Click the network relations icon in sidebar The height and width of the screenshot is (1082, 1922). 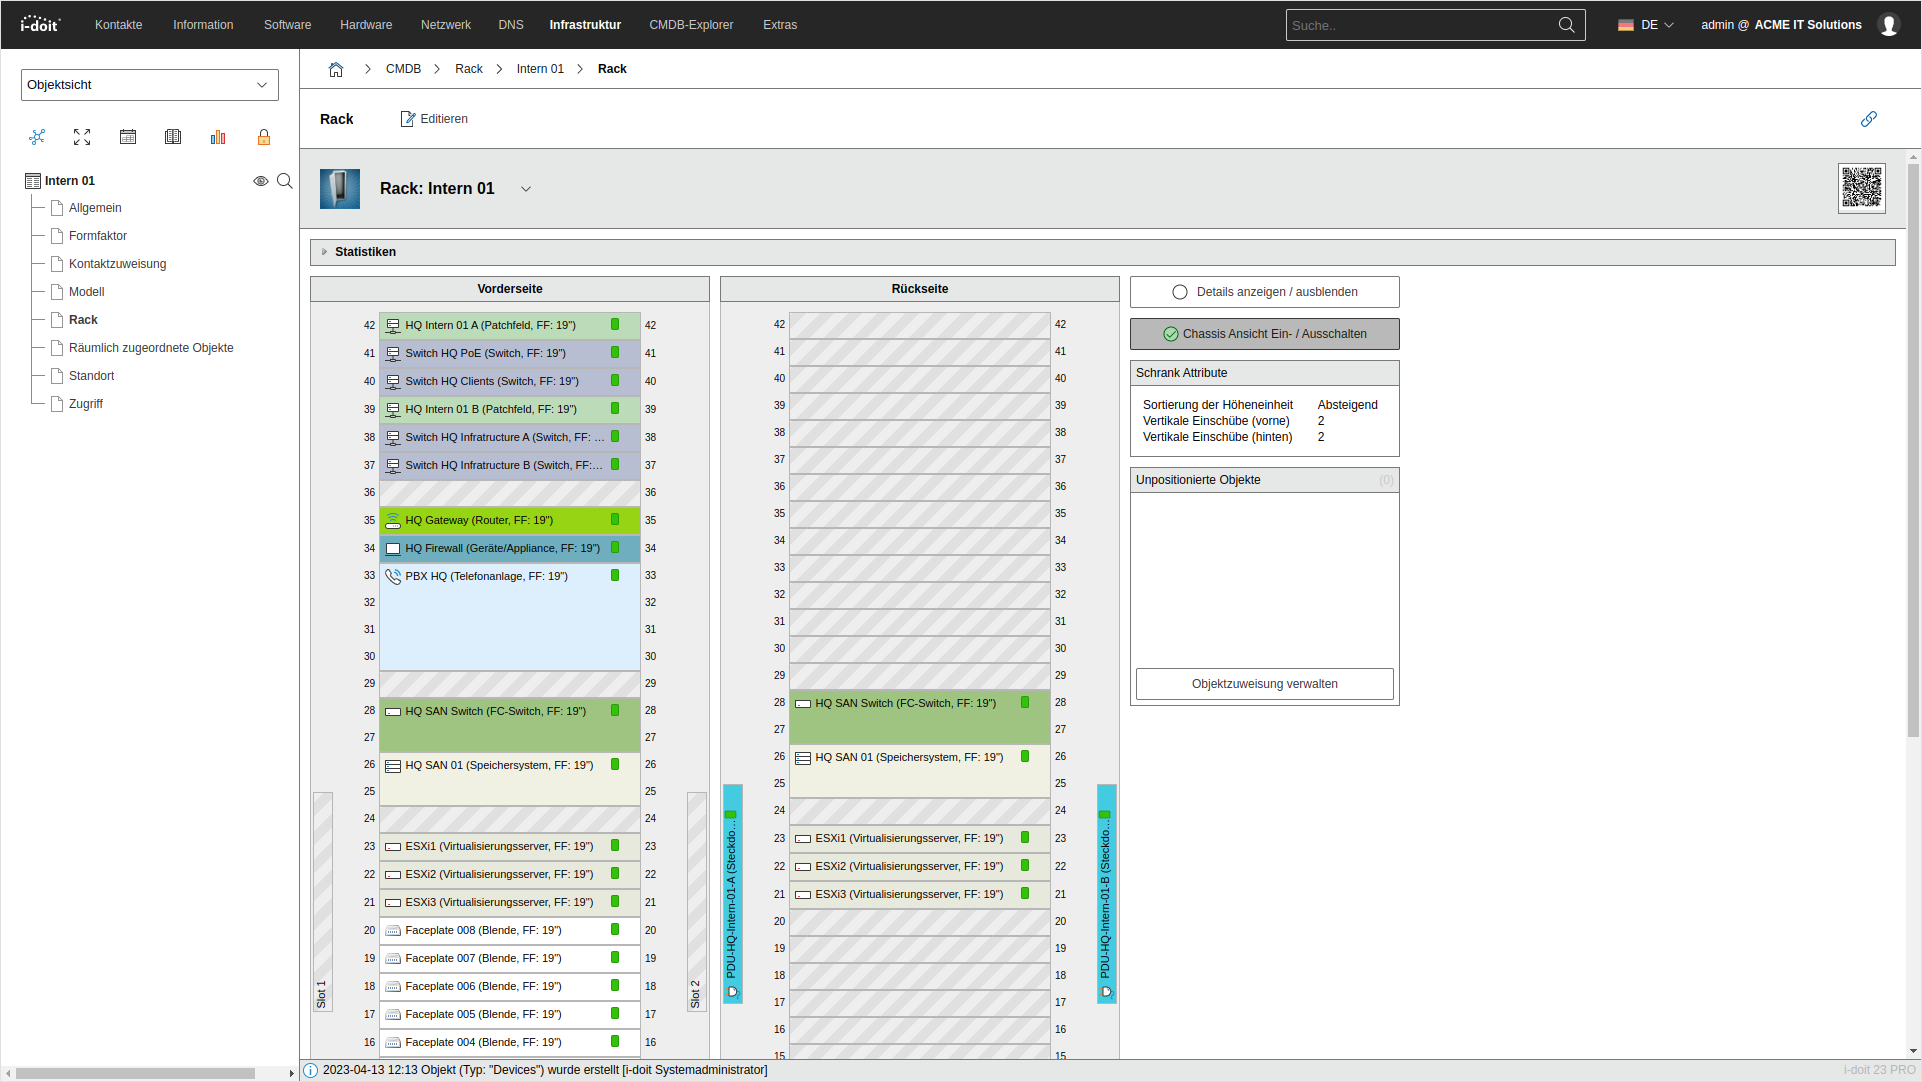pyautogui.click(x=37, y=137)
